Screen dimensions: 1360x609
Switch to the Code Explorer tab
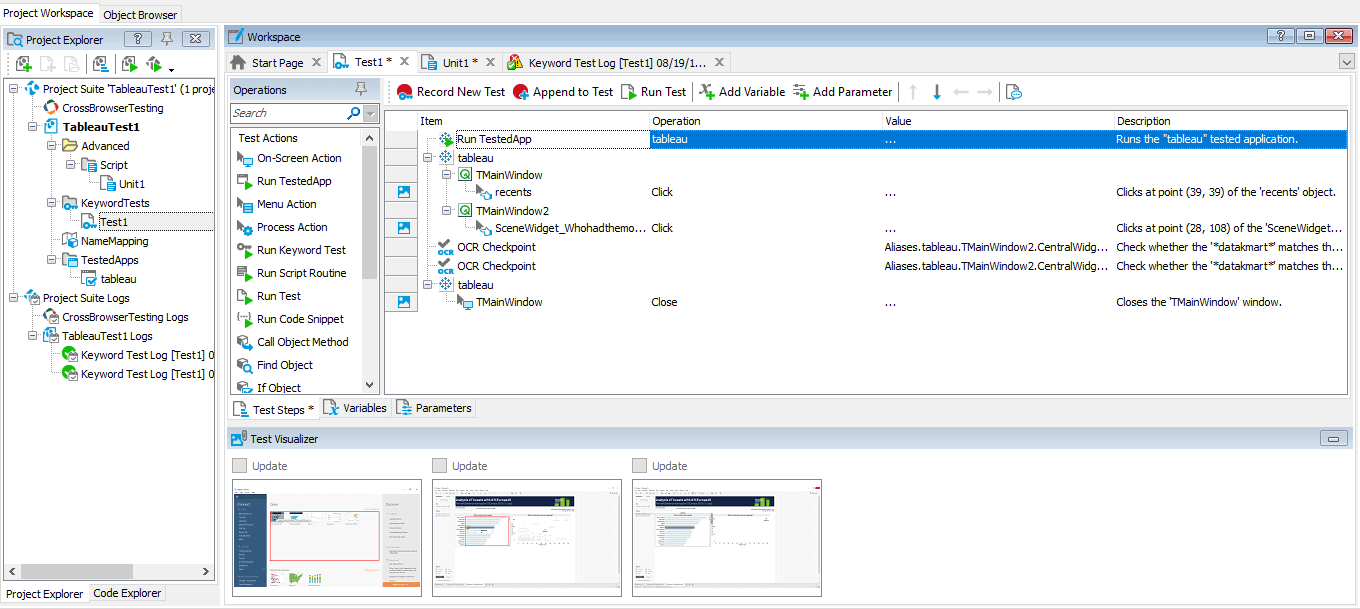click(x=127, y=594)
